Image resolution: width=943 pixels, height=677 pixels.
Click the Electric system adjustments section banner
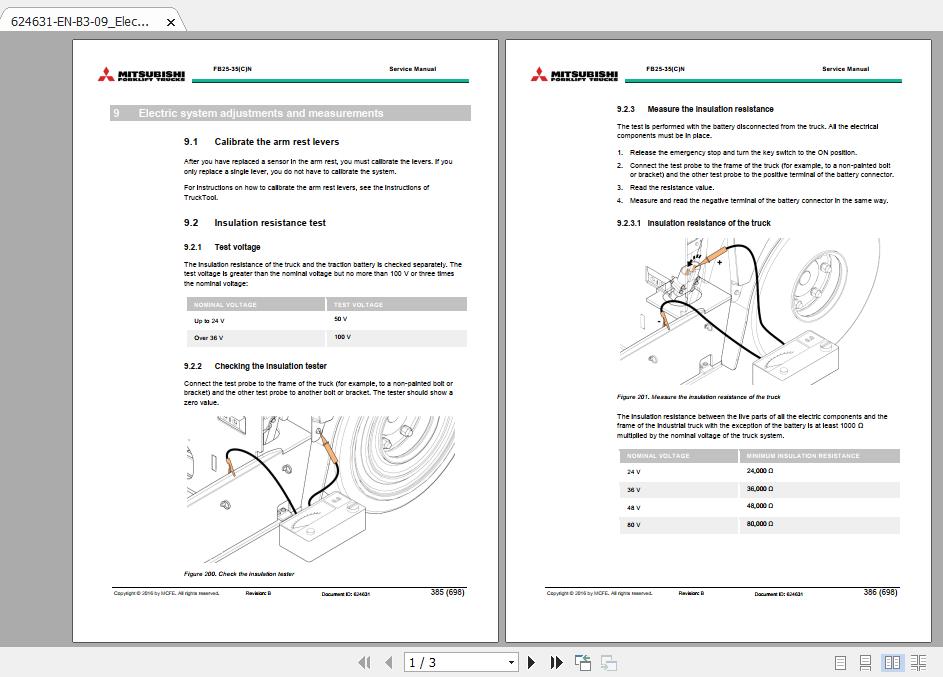(x=290, y=113)
